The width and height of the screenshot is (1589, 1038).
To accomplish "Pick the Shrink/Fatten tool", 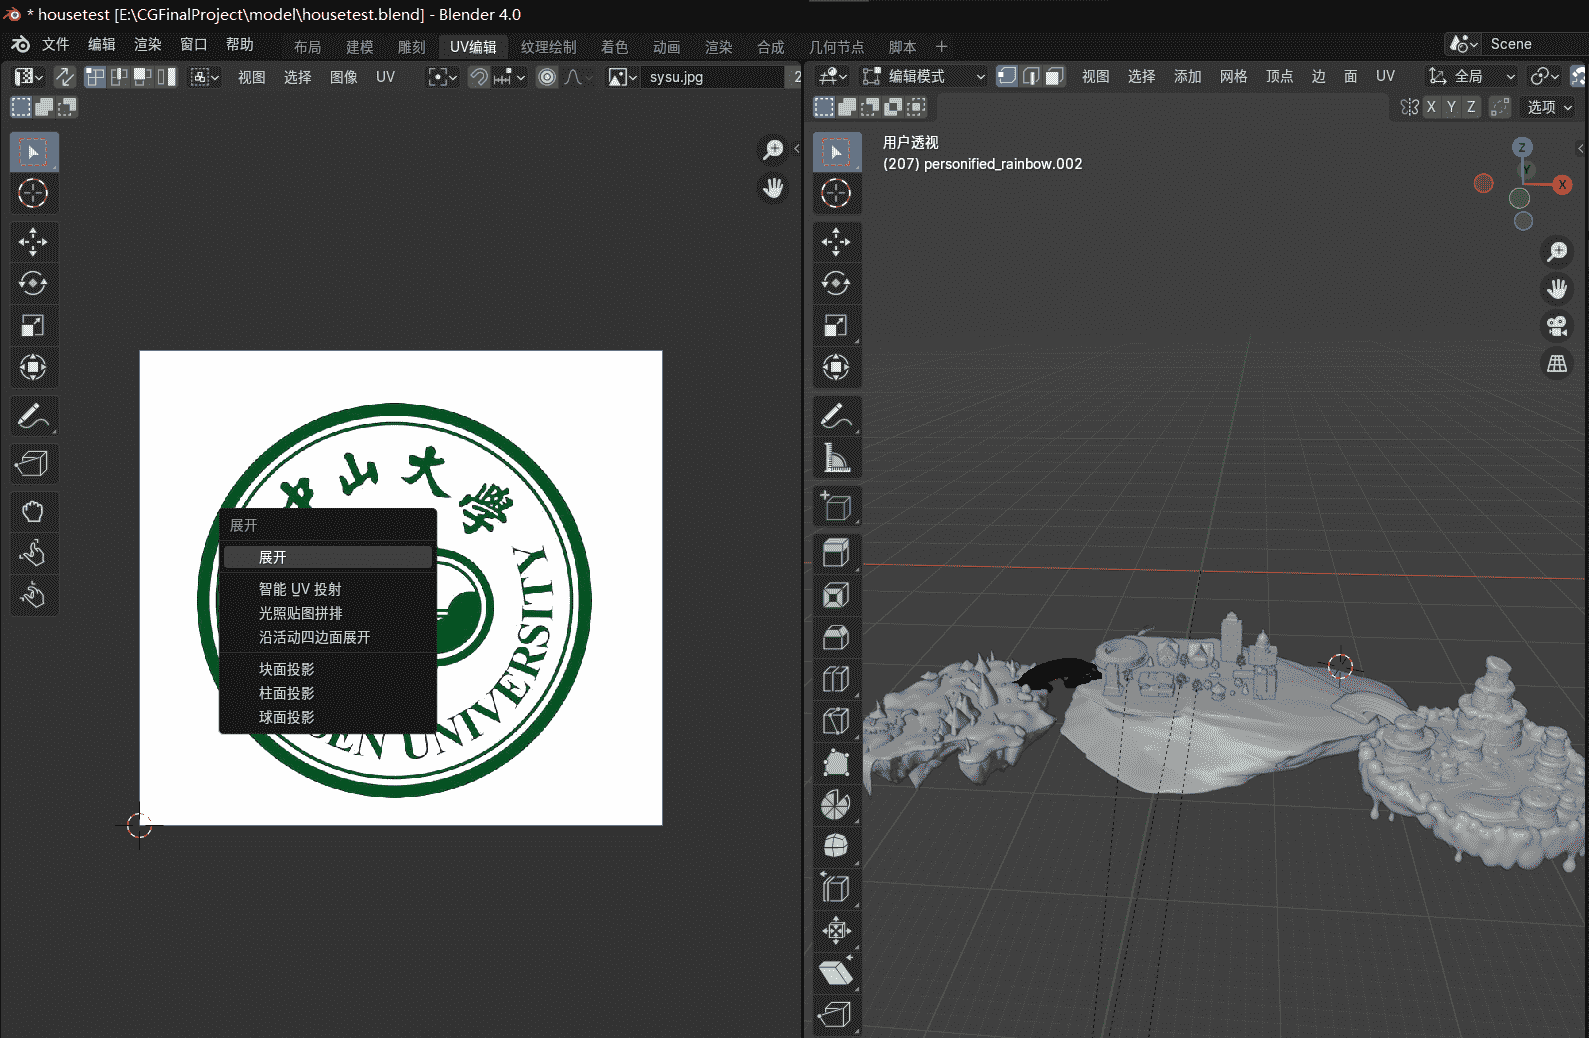I will [x=837, y=930].
